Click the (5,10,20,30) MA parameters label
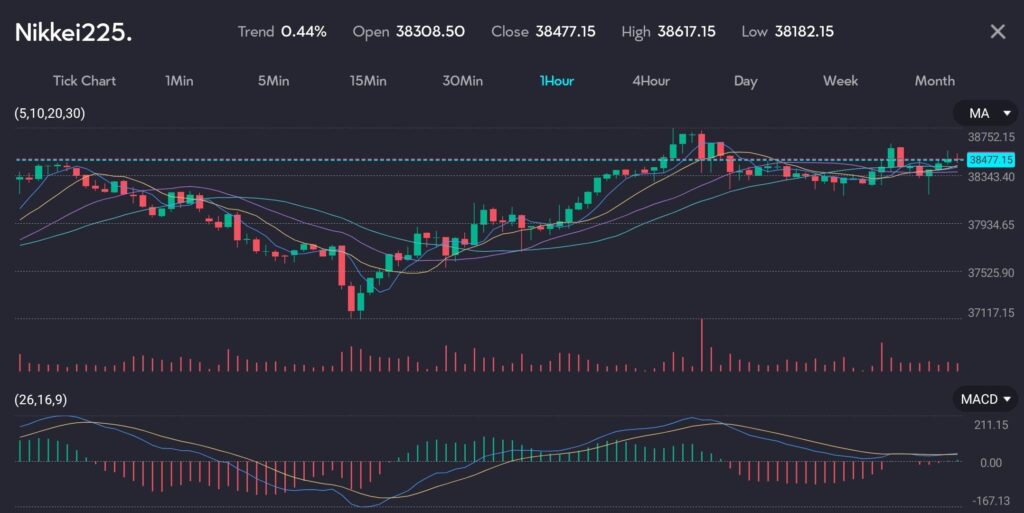The image size is (1024, 513). pos(50,114)
